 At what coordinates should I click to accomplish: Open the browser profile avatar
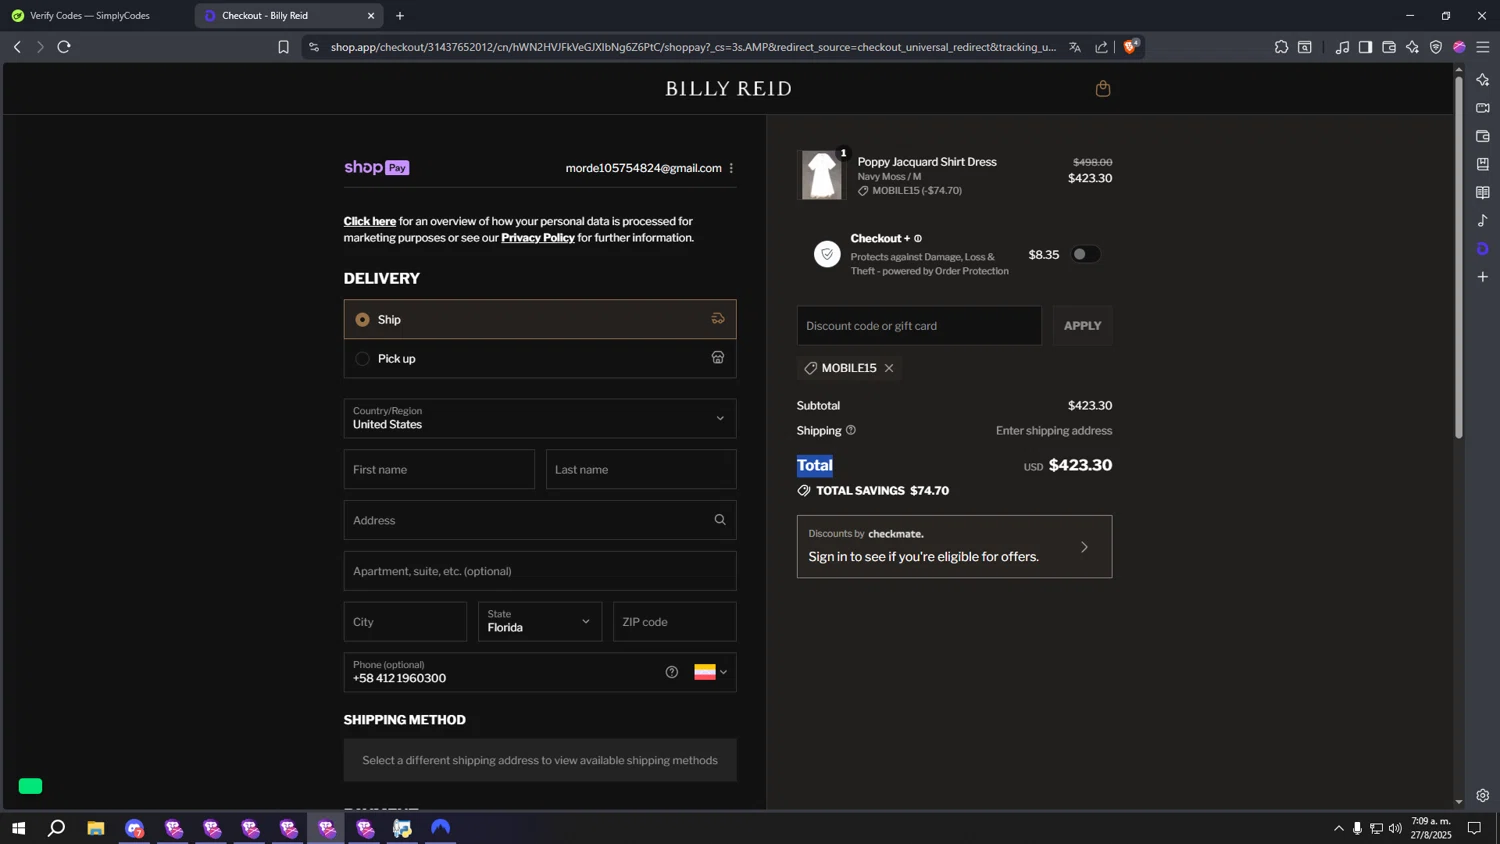[x=1459, y=47]
